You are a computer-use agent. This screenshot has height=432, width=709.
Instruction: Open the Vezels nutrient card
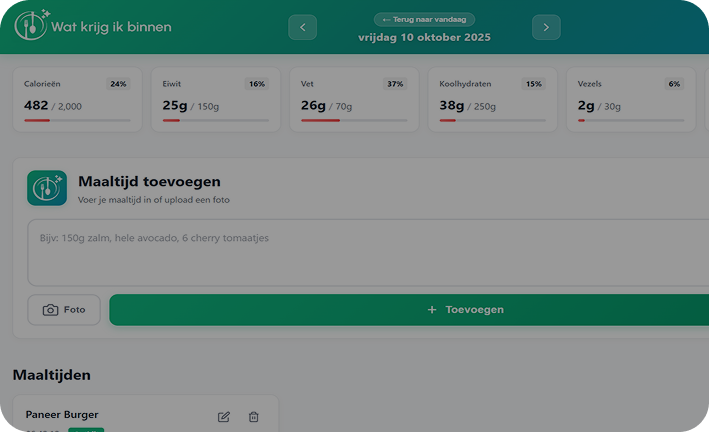coord(630,100)
